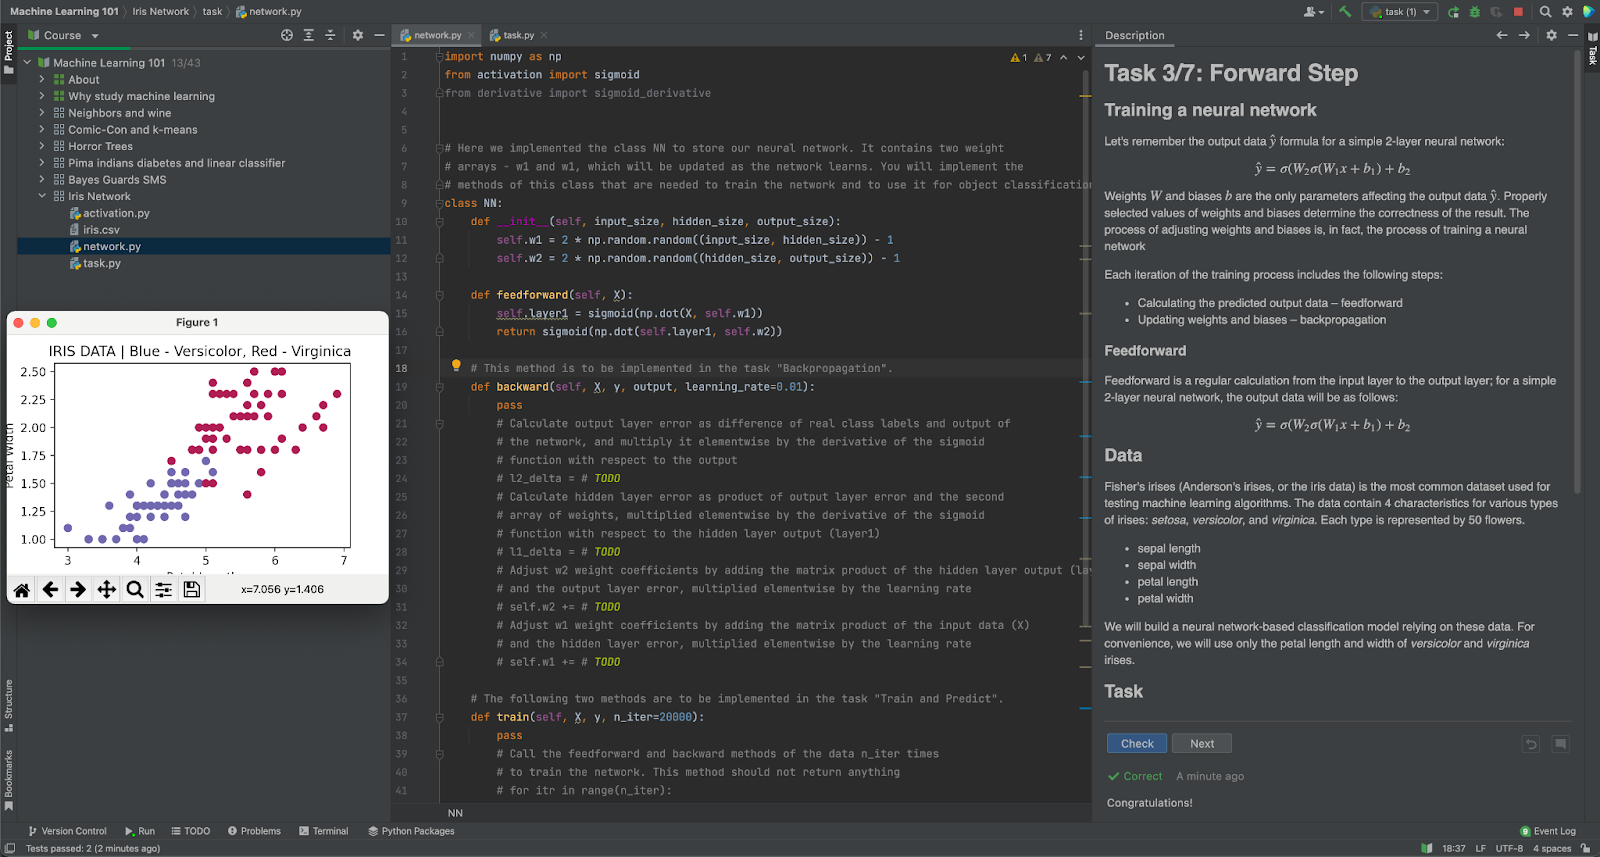Expand the Horror Trees lesson node

[x=42, y=146]
